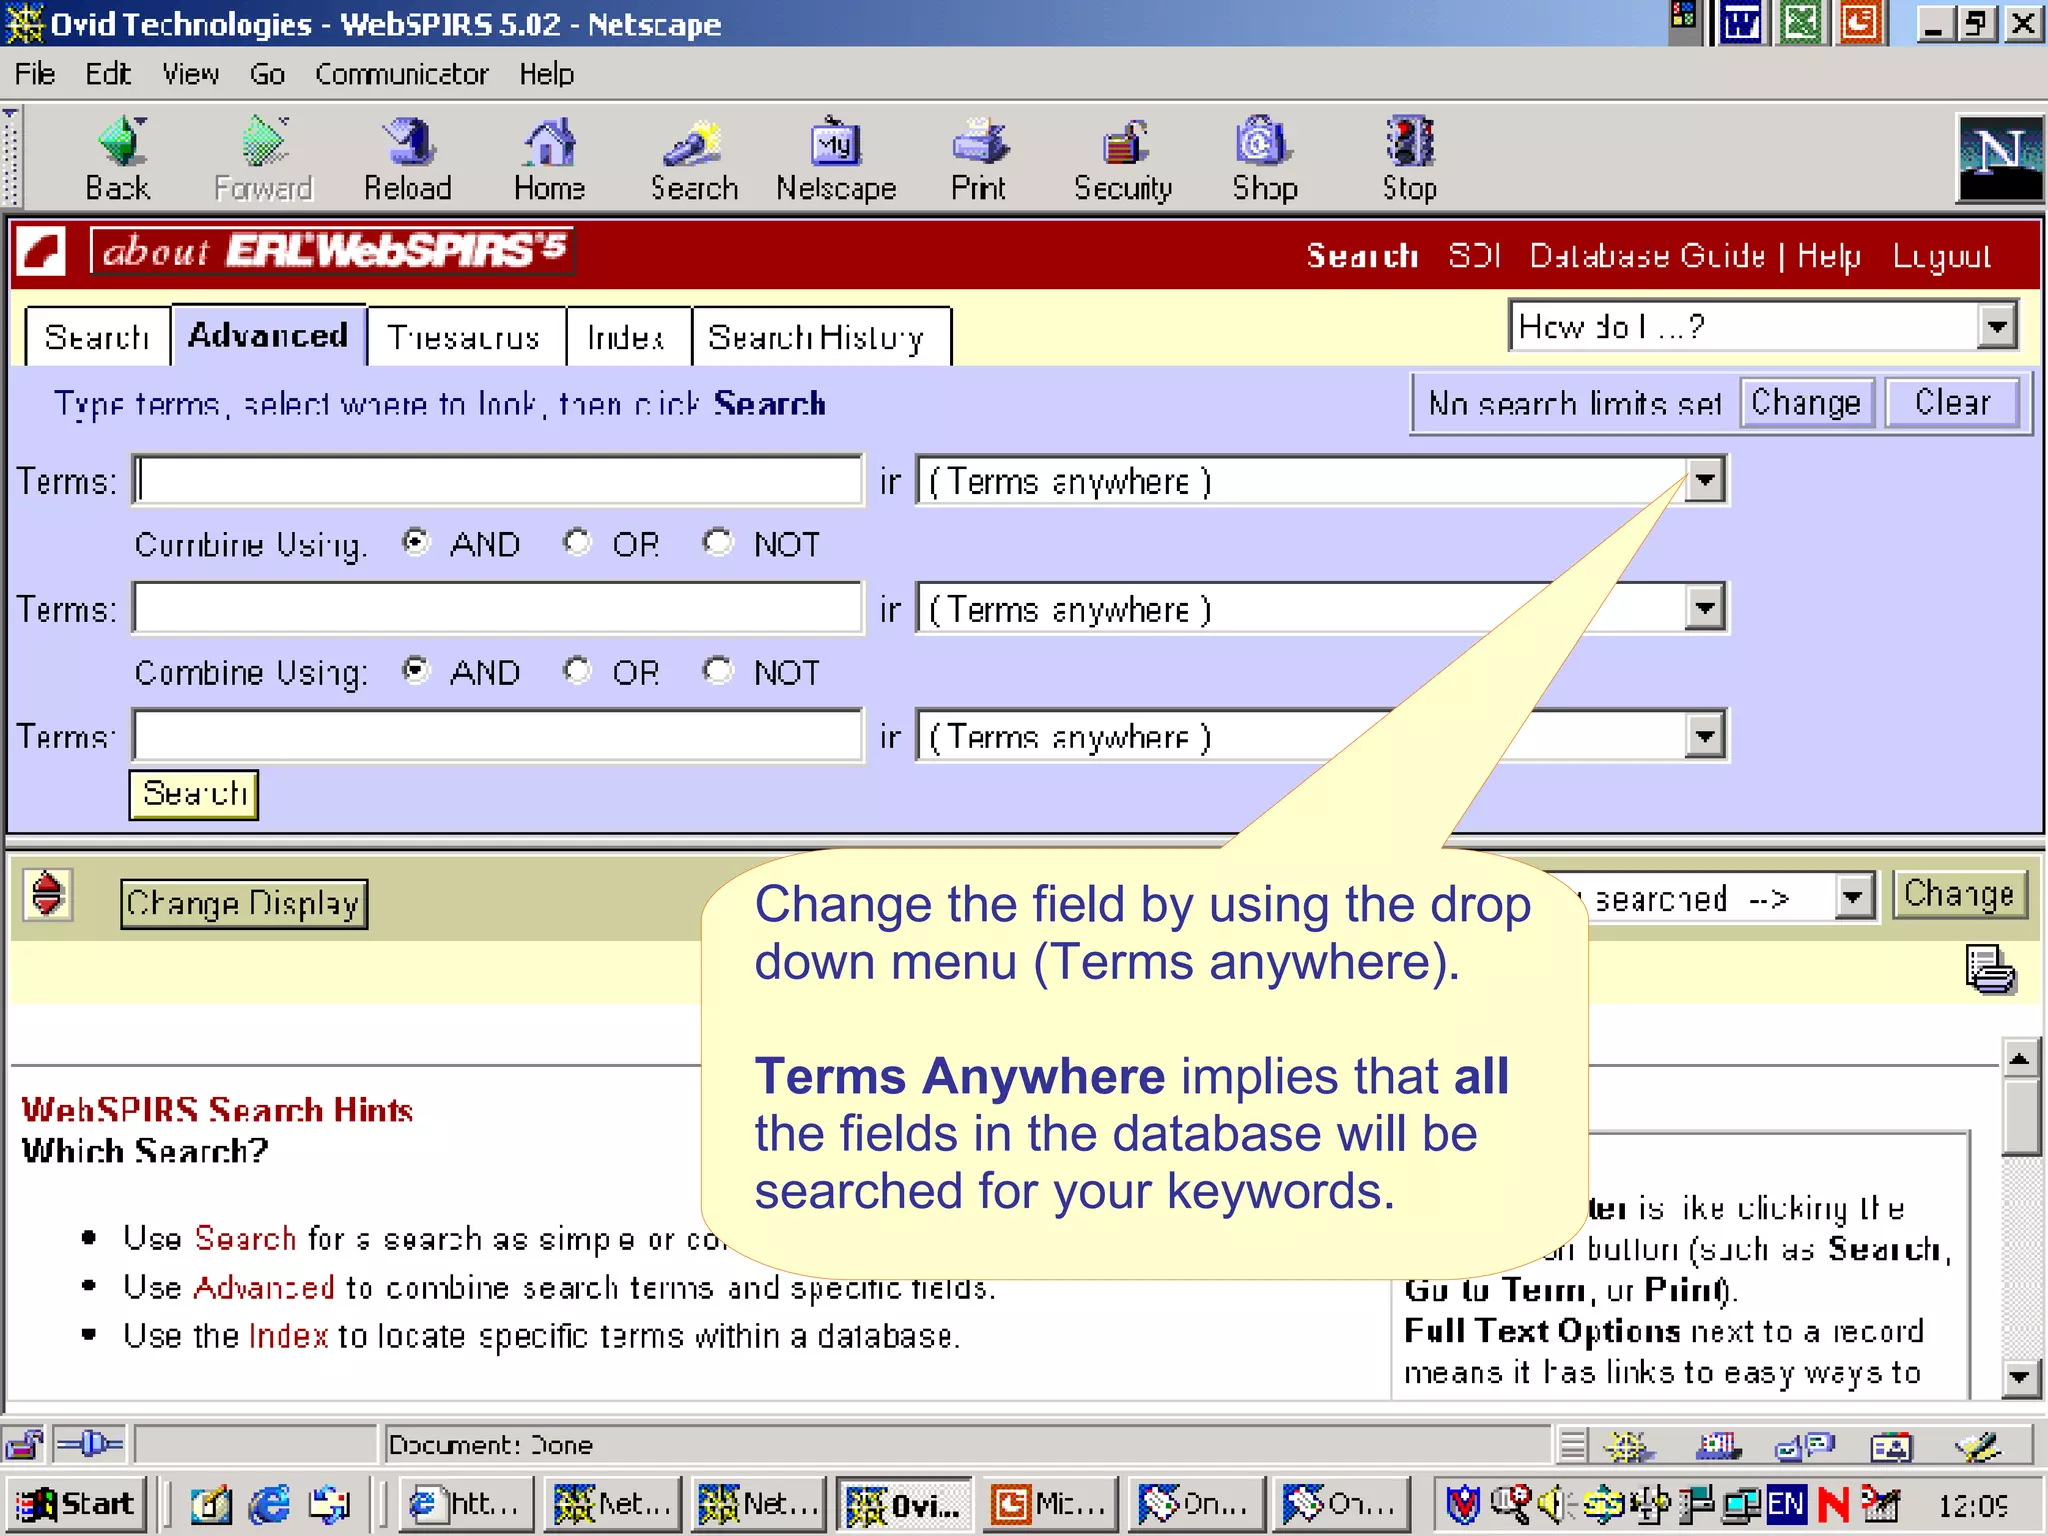The image size is (2048, 1536).
Task: Open the Edit menu
Action: (x=108, y=74)
